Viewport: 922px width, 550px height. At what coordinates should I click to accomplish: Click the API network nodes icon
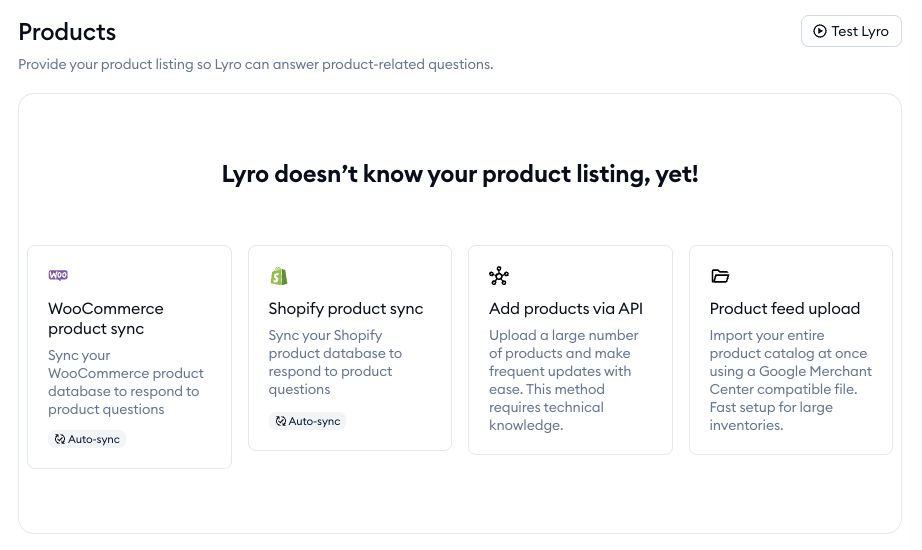click(499, 276)
